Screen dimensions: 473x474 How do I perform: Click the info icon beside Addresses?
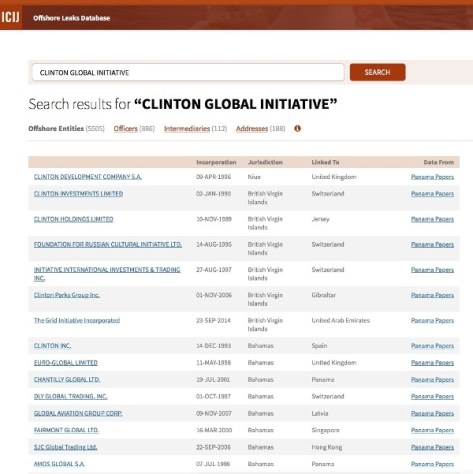coord(298,129)
